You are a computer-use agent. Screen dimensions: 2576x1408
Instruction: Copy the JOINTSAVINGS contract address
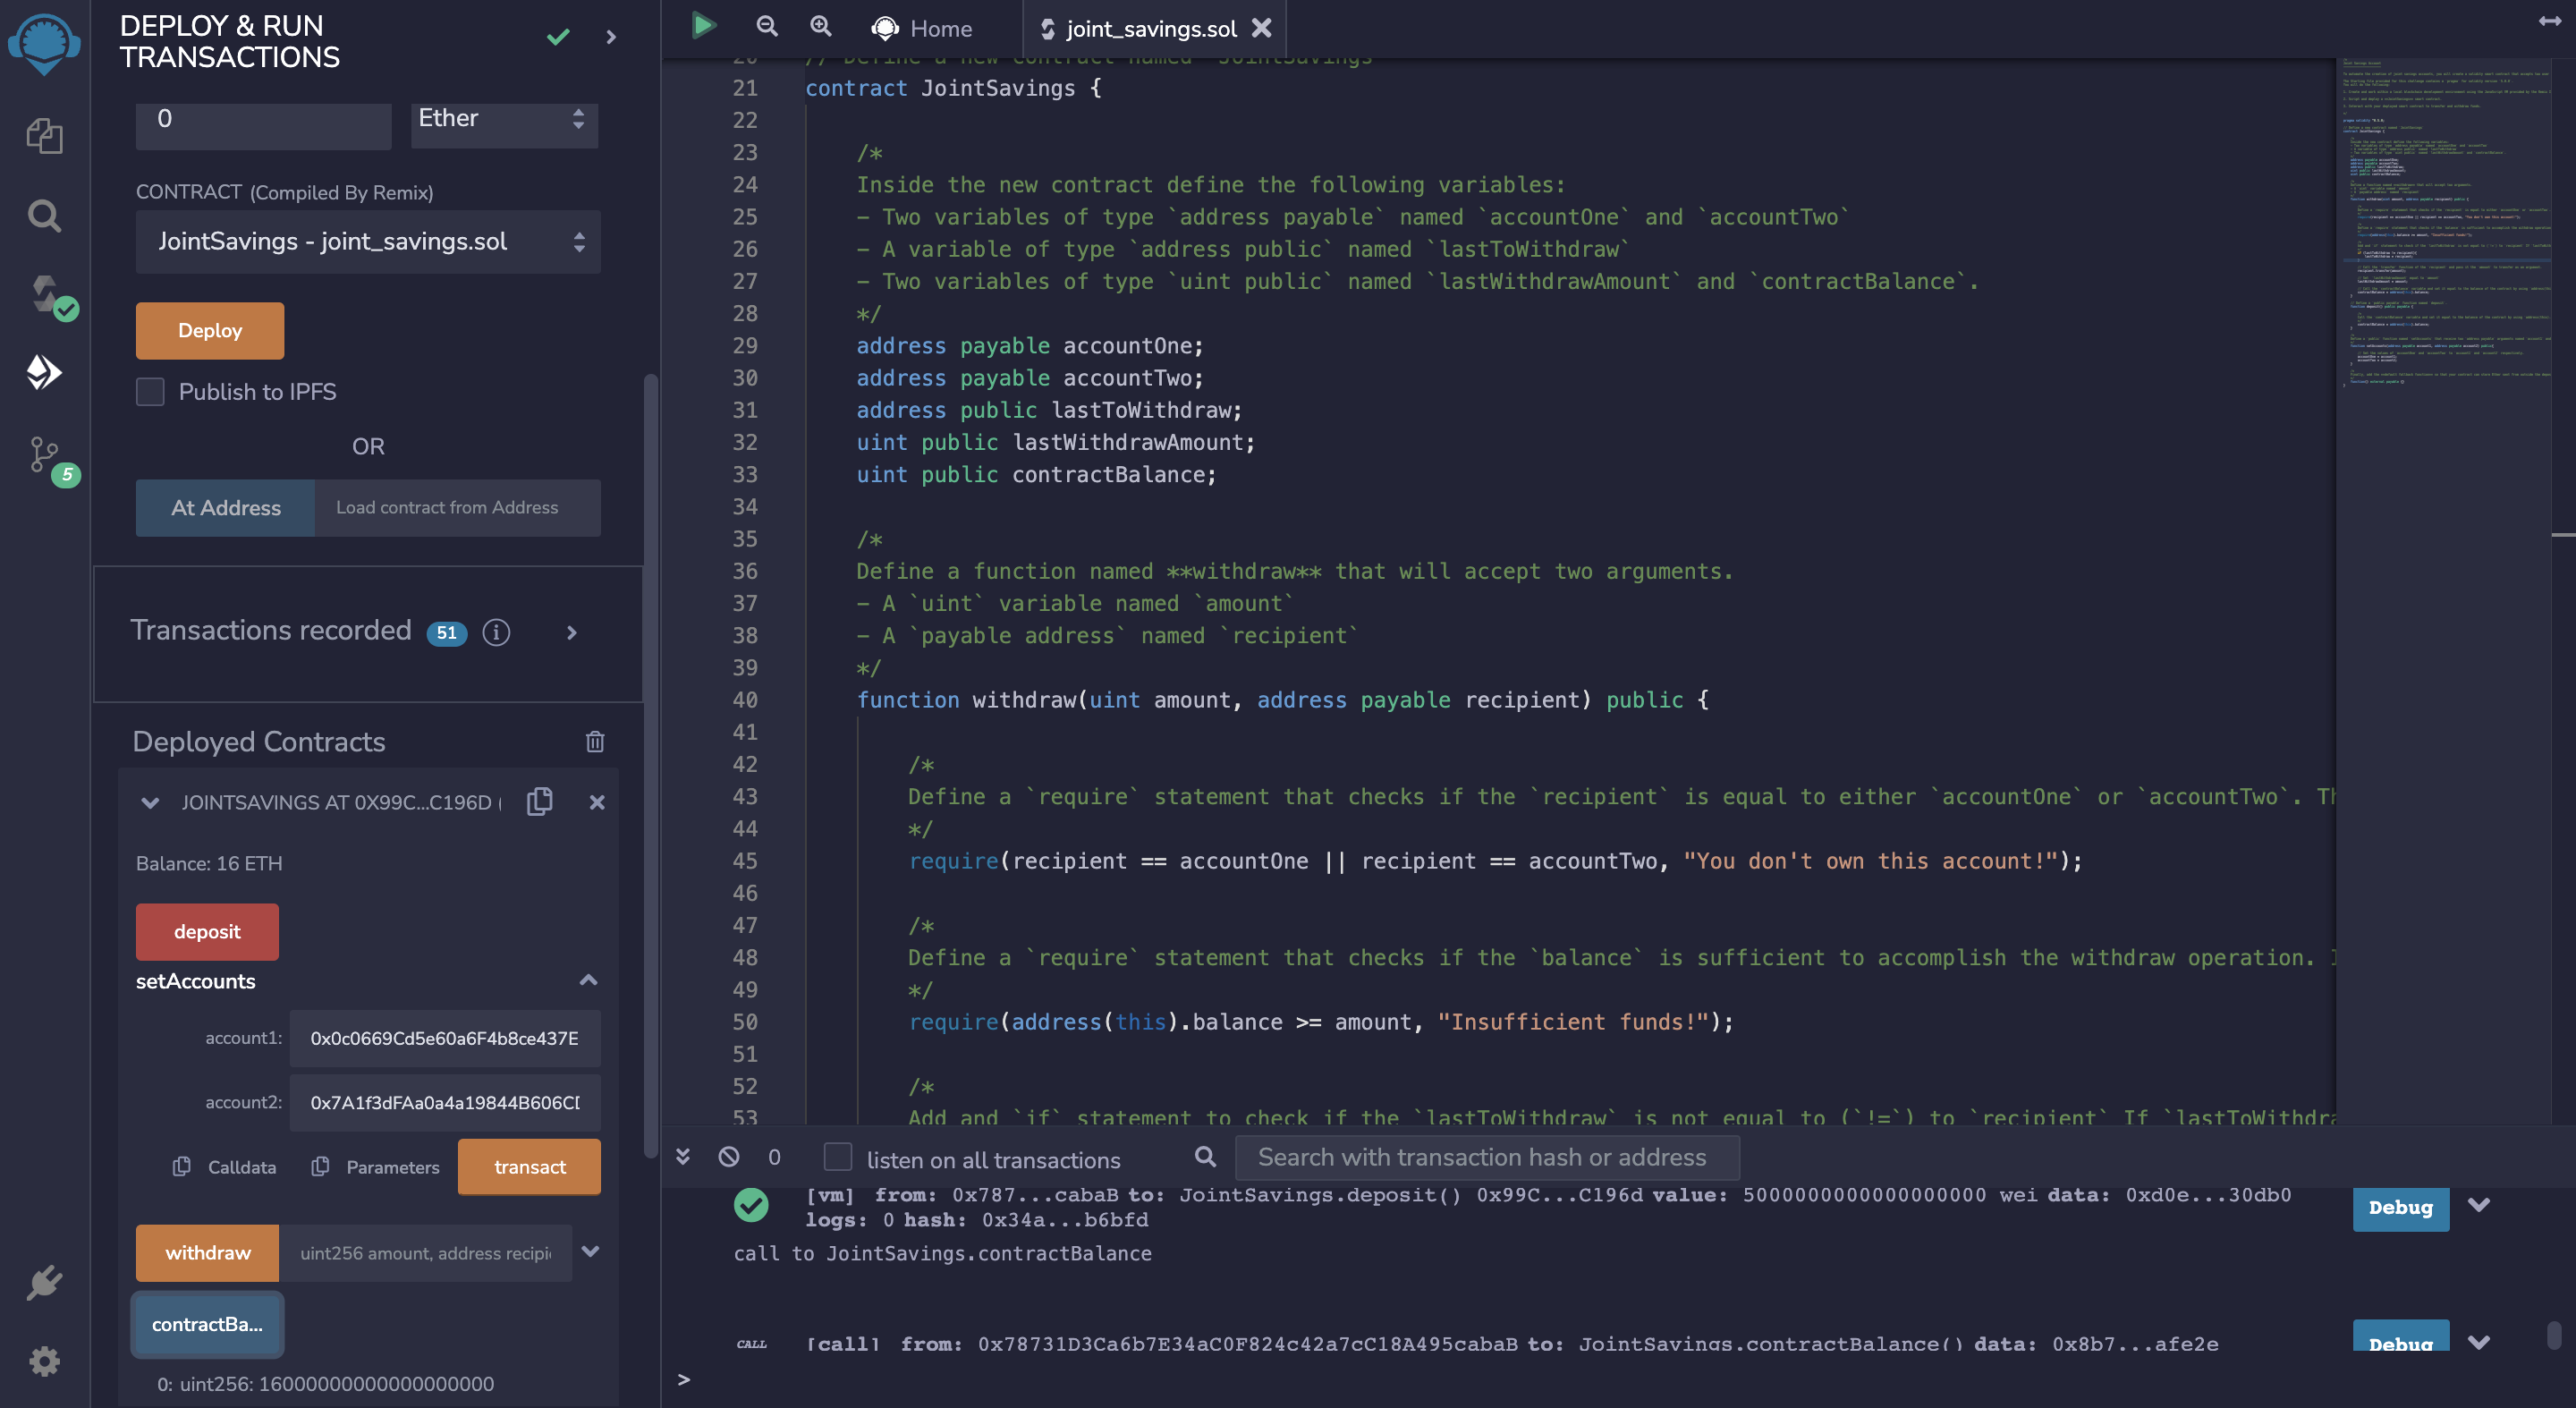click(x=540, y=802)
